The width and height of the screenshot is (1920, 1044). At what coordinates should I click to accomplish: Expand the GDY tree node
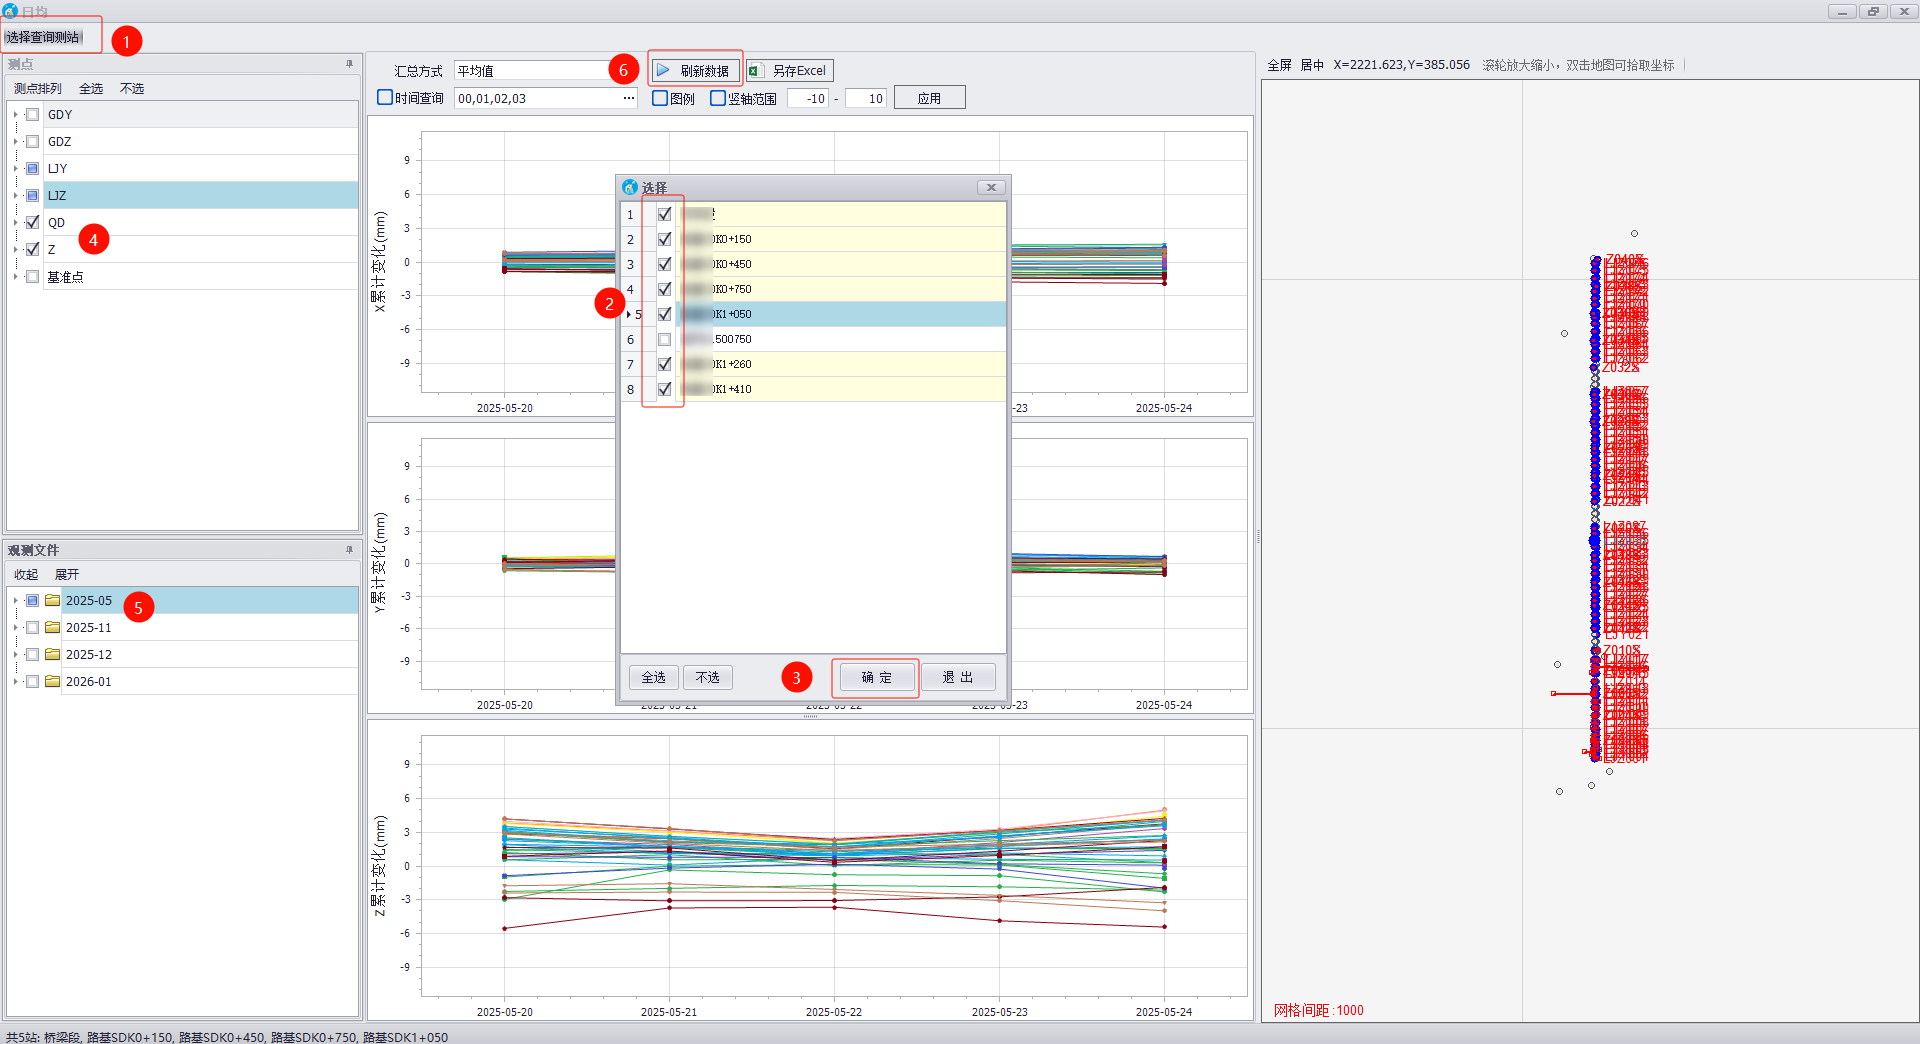[x=16, y=115]
